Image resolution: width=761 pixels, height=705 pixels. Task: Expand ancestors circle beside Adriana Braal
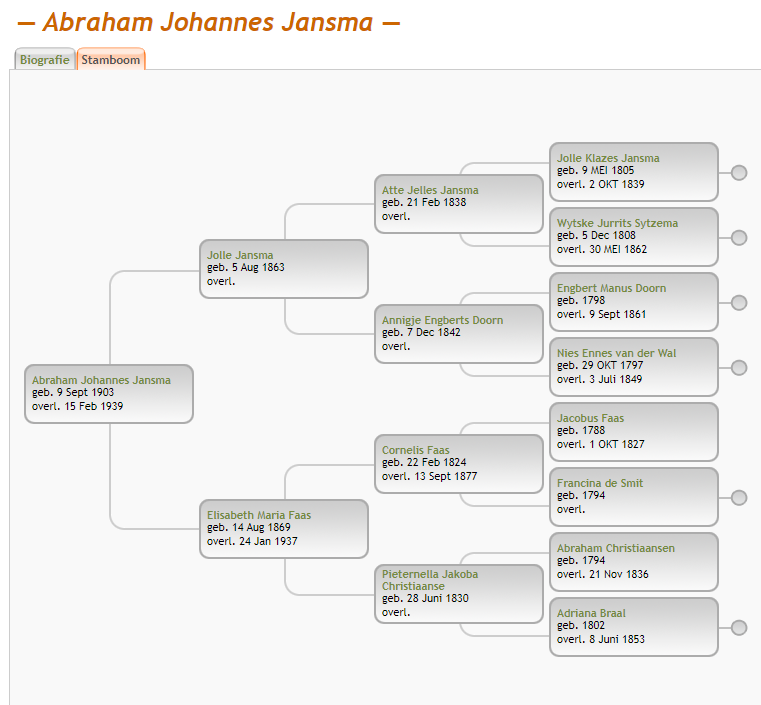(739, 628)
